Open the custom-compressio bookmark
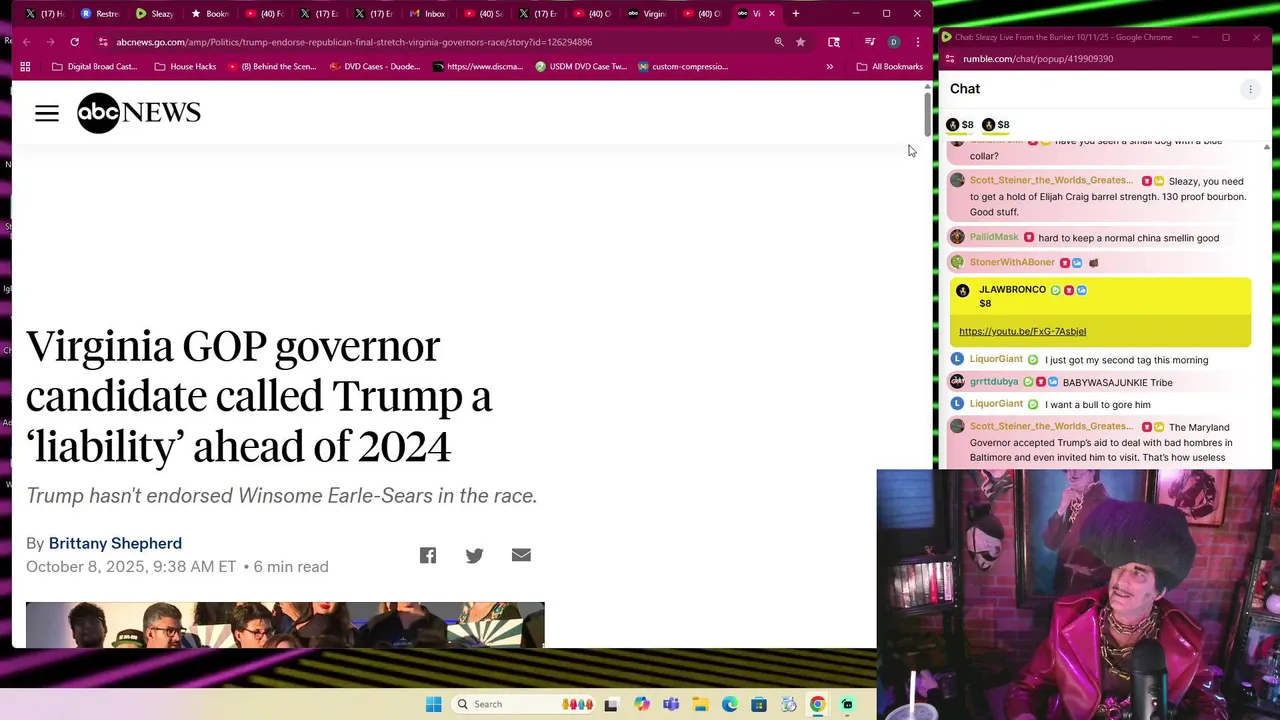 click(684, 67)
